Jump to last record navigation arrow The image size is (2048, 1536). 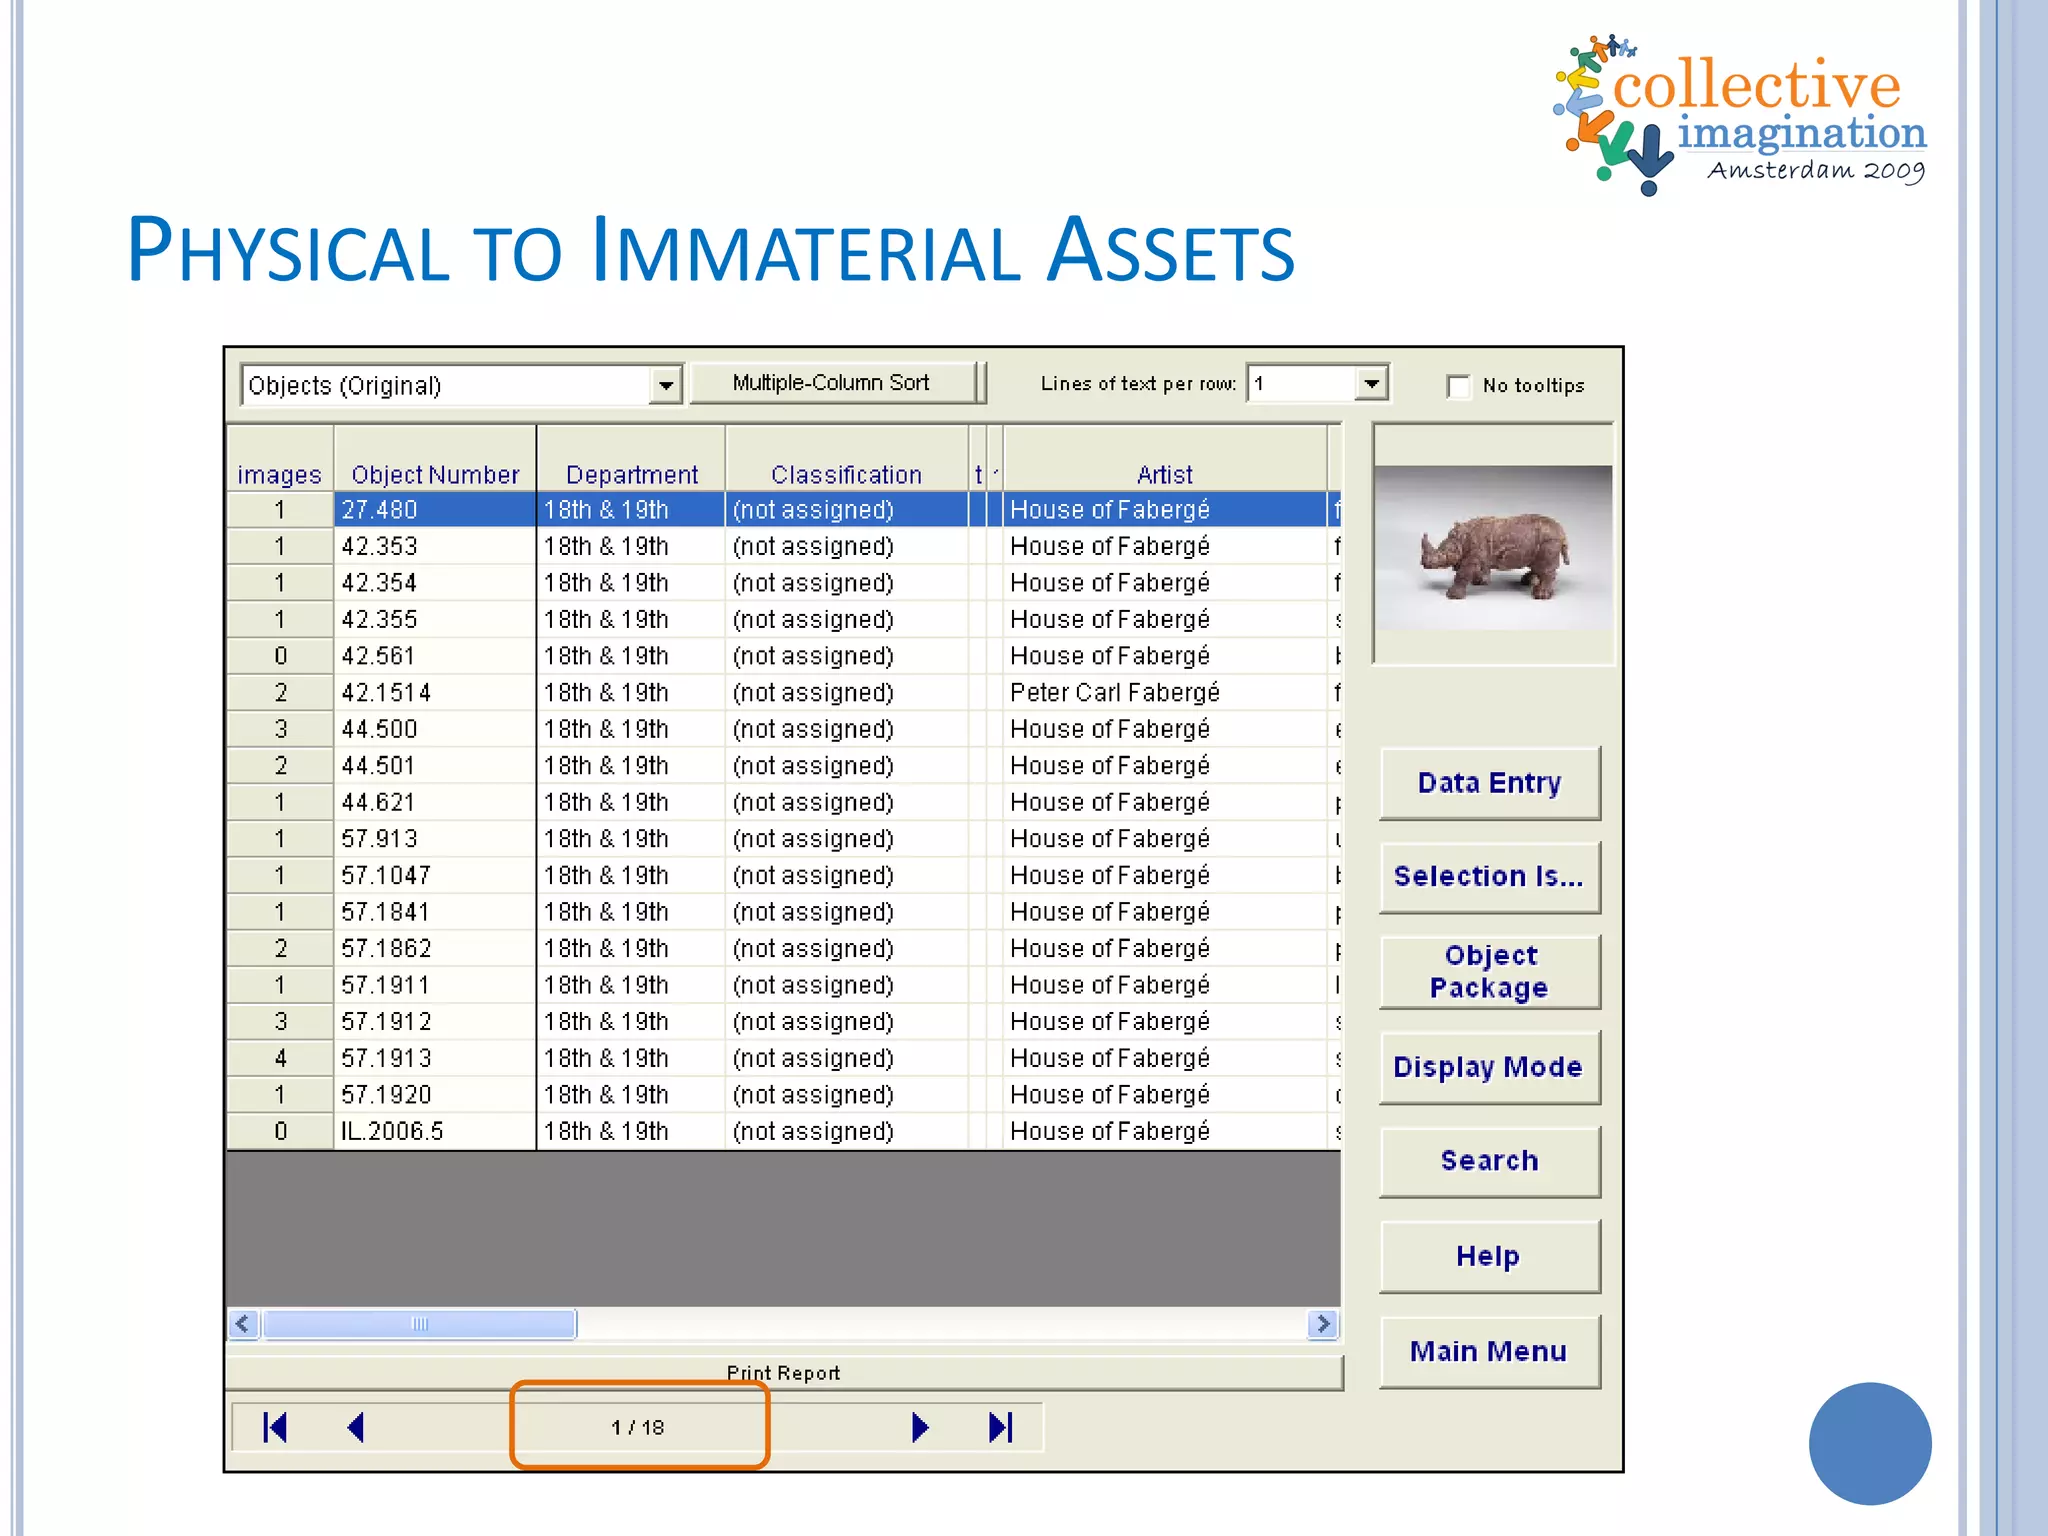[1001, 1427]
